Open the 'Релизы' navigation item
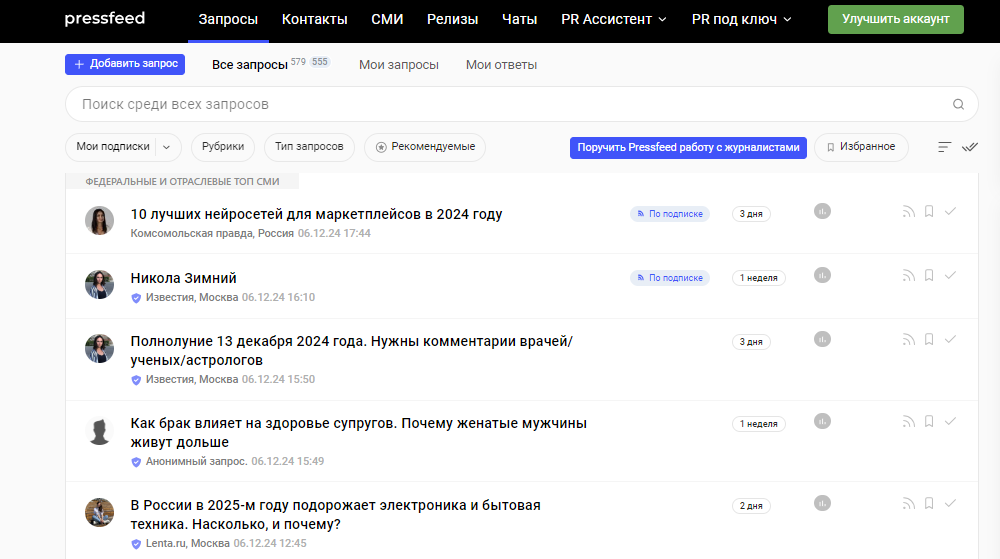The image size is (1000, 559). (x=452, y=20)
